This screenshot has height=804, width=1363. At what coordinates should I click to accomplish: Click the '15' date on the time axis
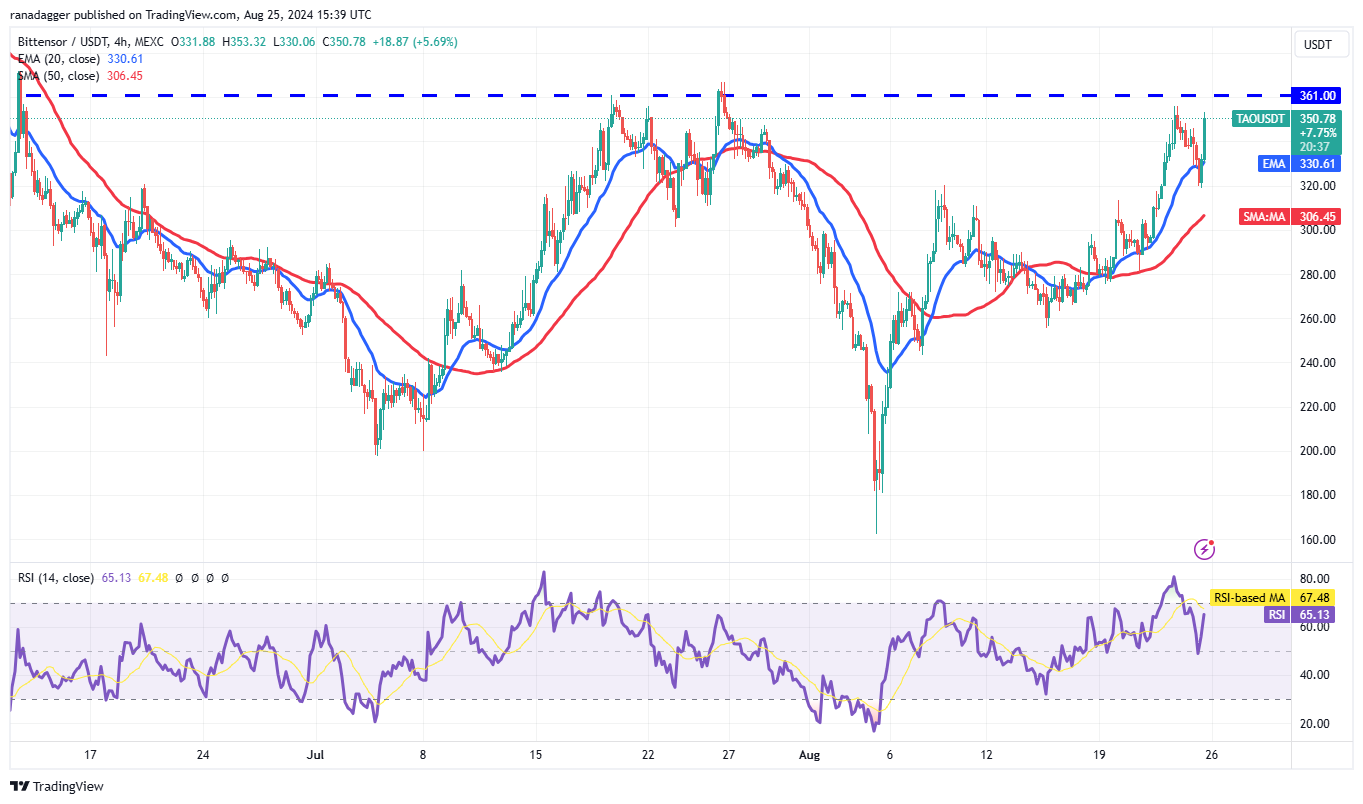(535, 754)
